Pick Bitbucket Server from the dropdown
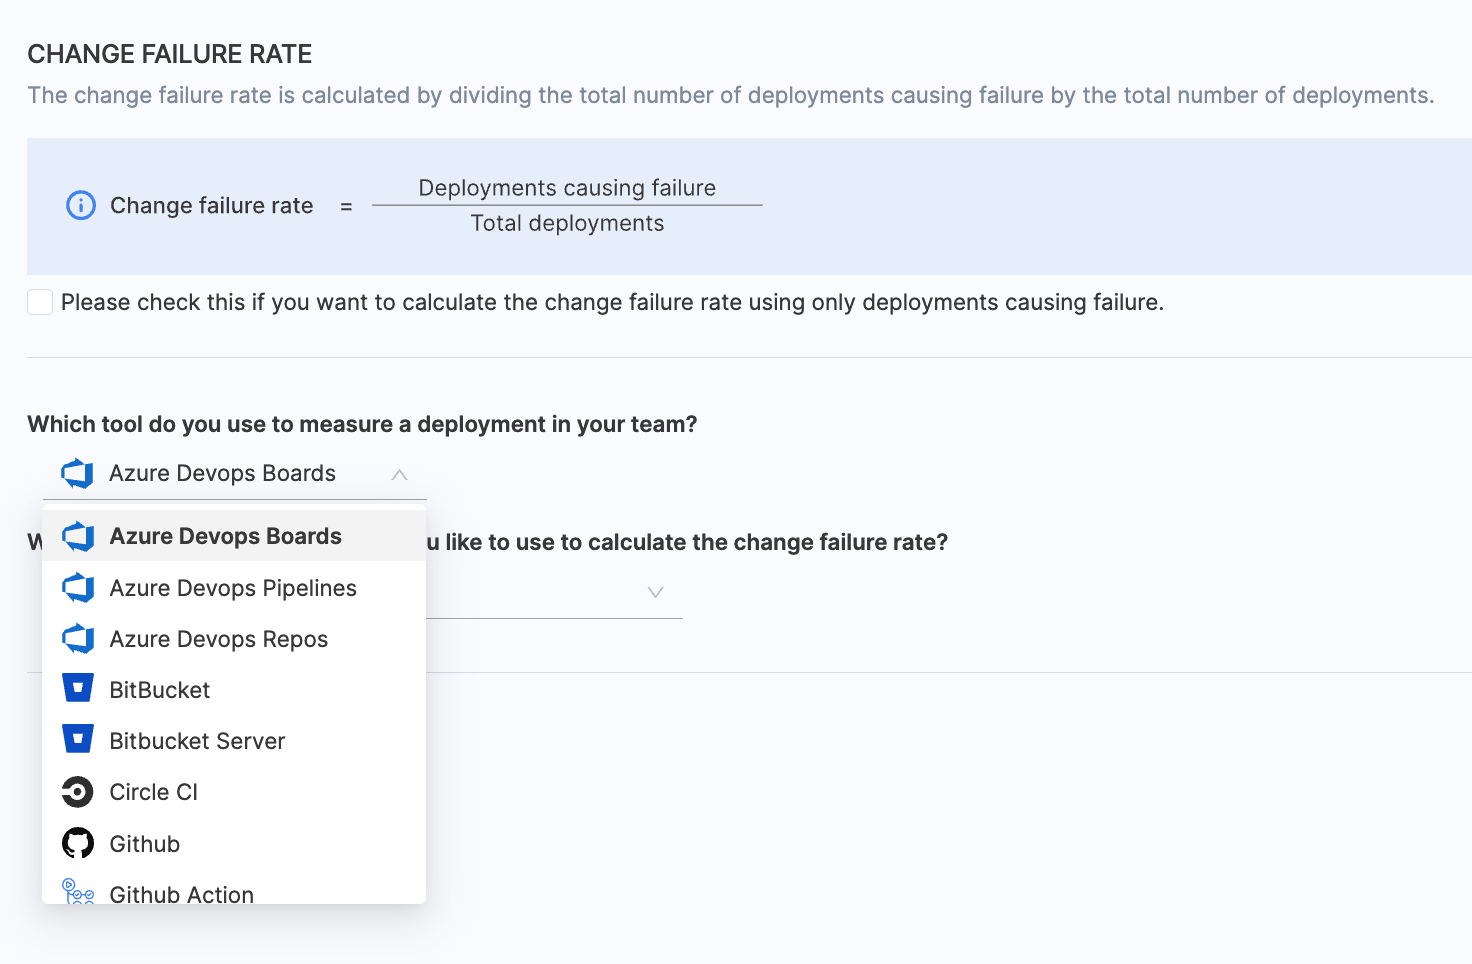1472x964 pixels. [x=197, y=741]
